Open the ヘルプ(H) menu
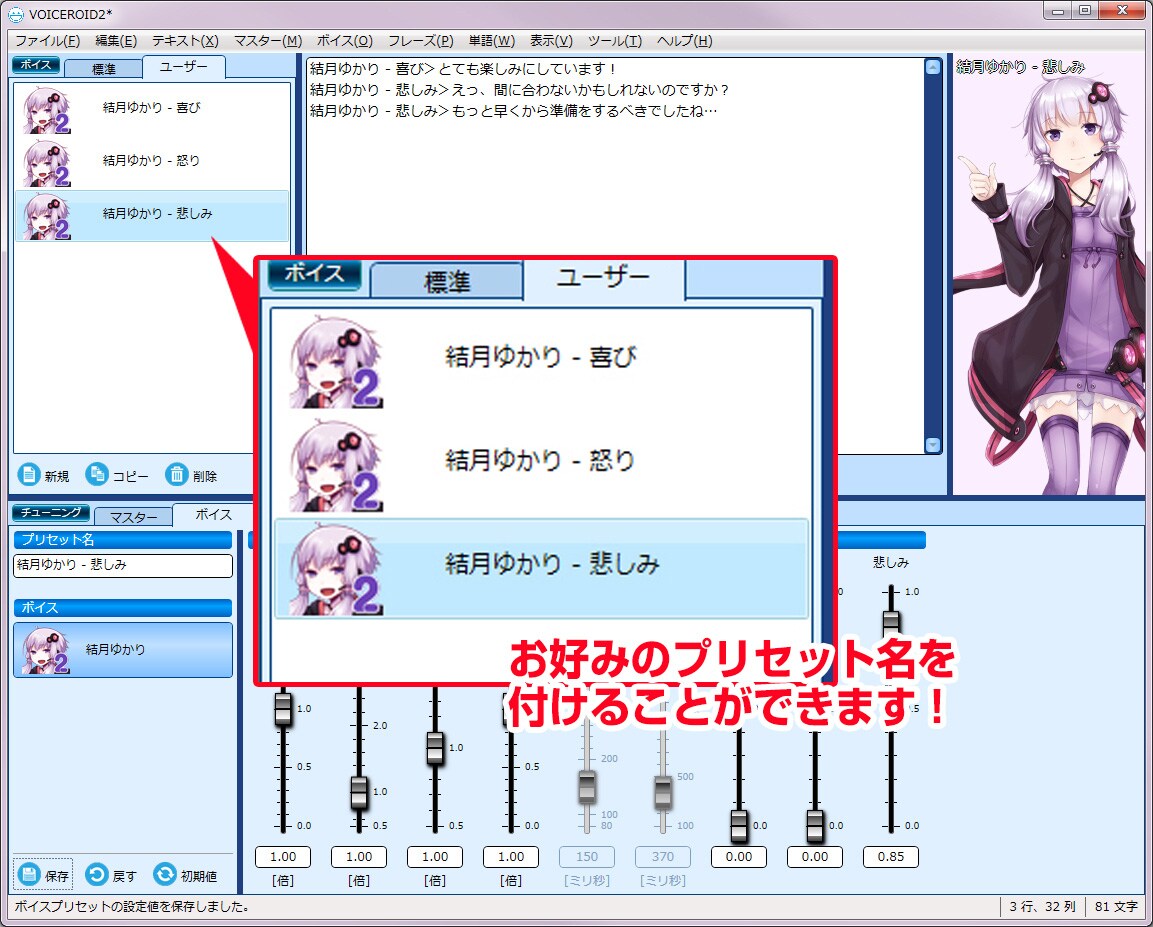 (685, 40)
